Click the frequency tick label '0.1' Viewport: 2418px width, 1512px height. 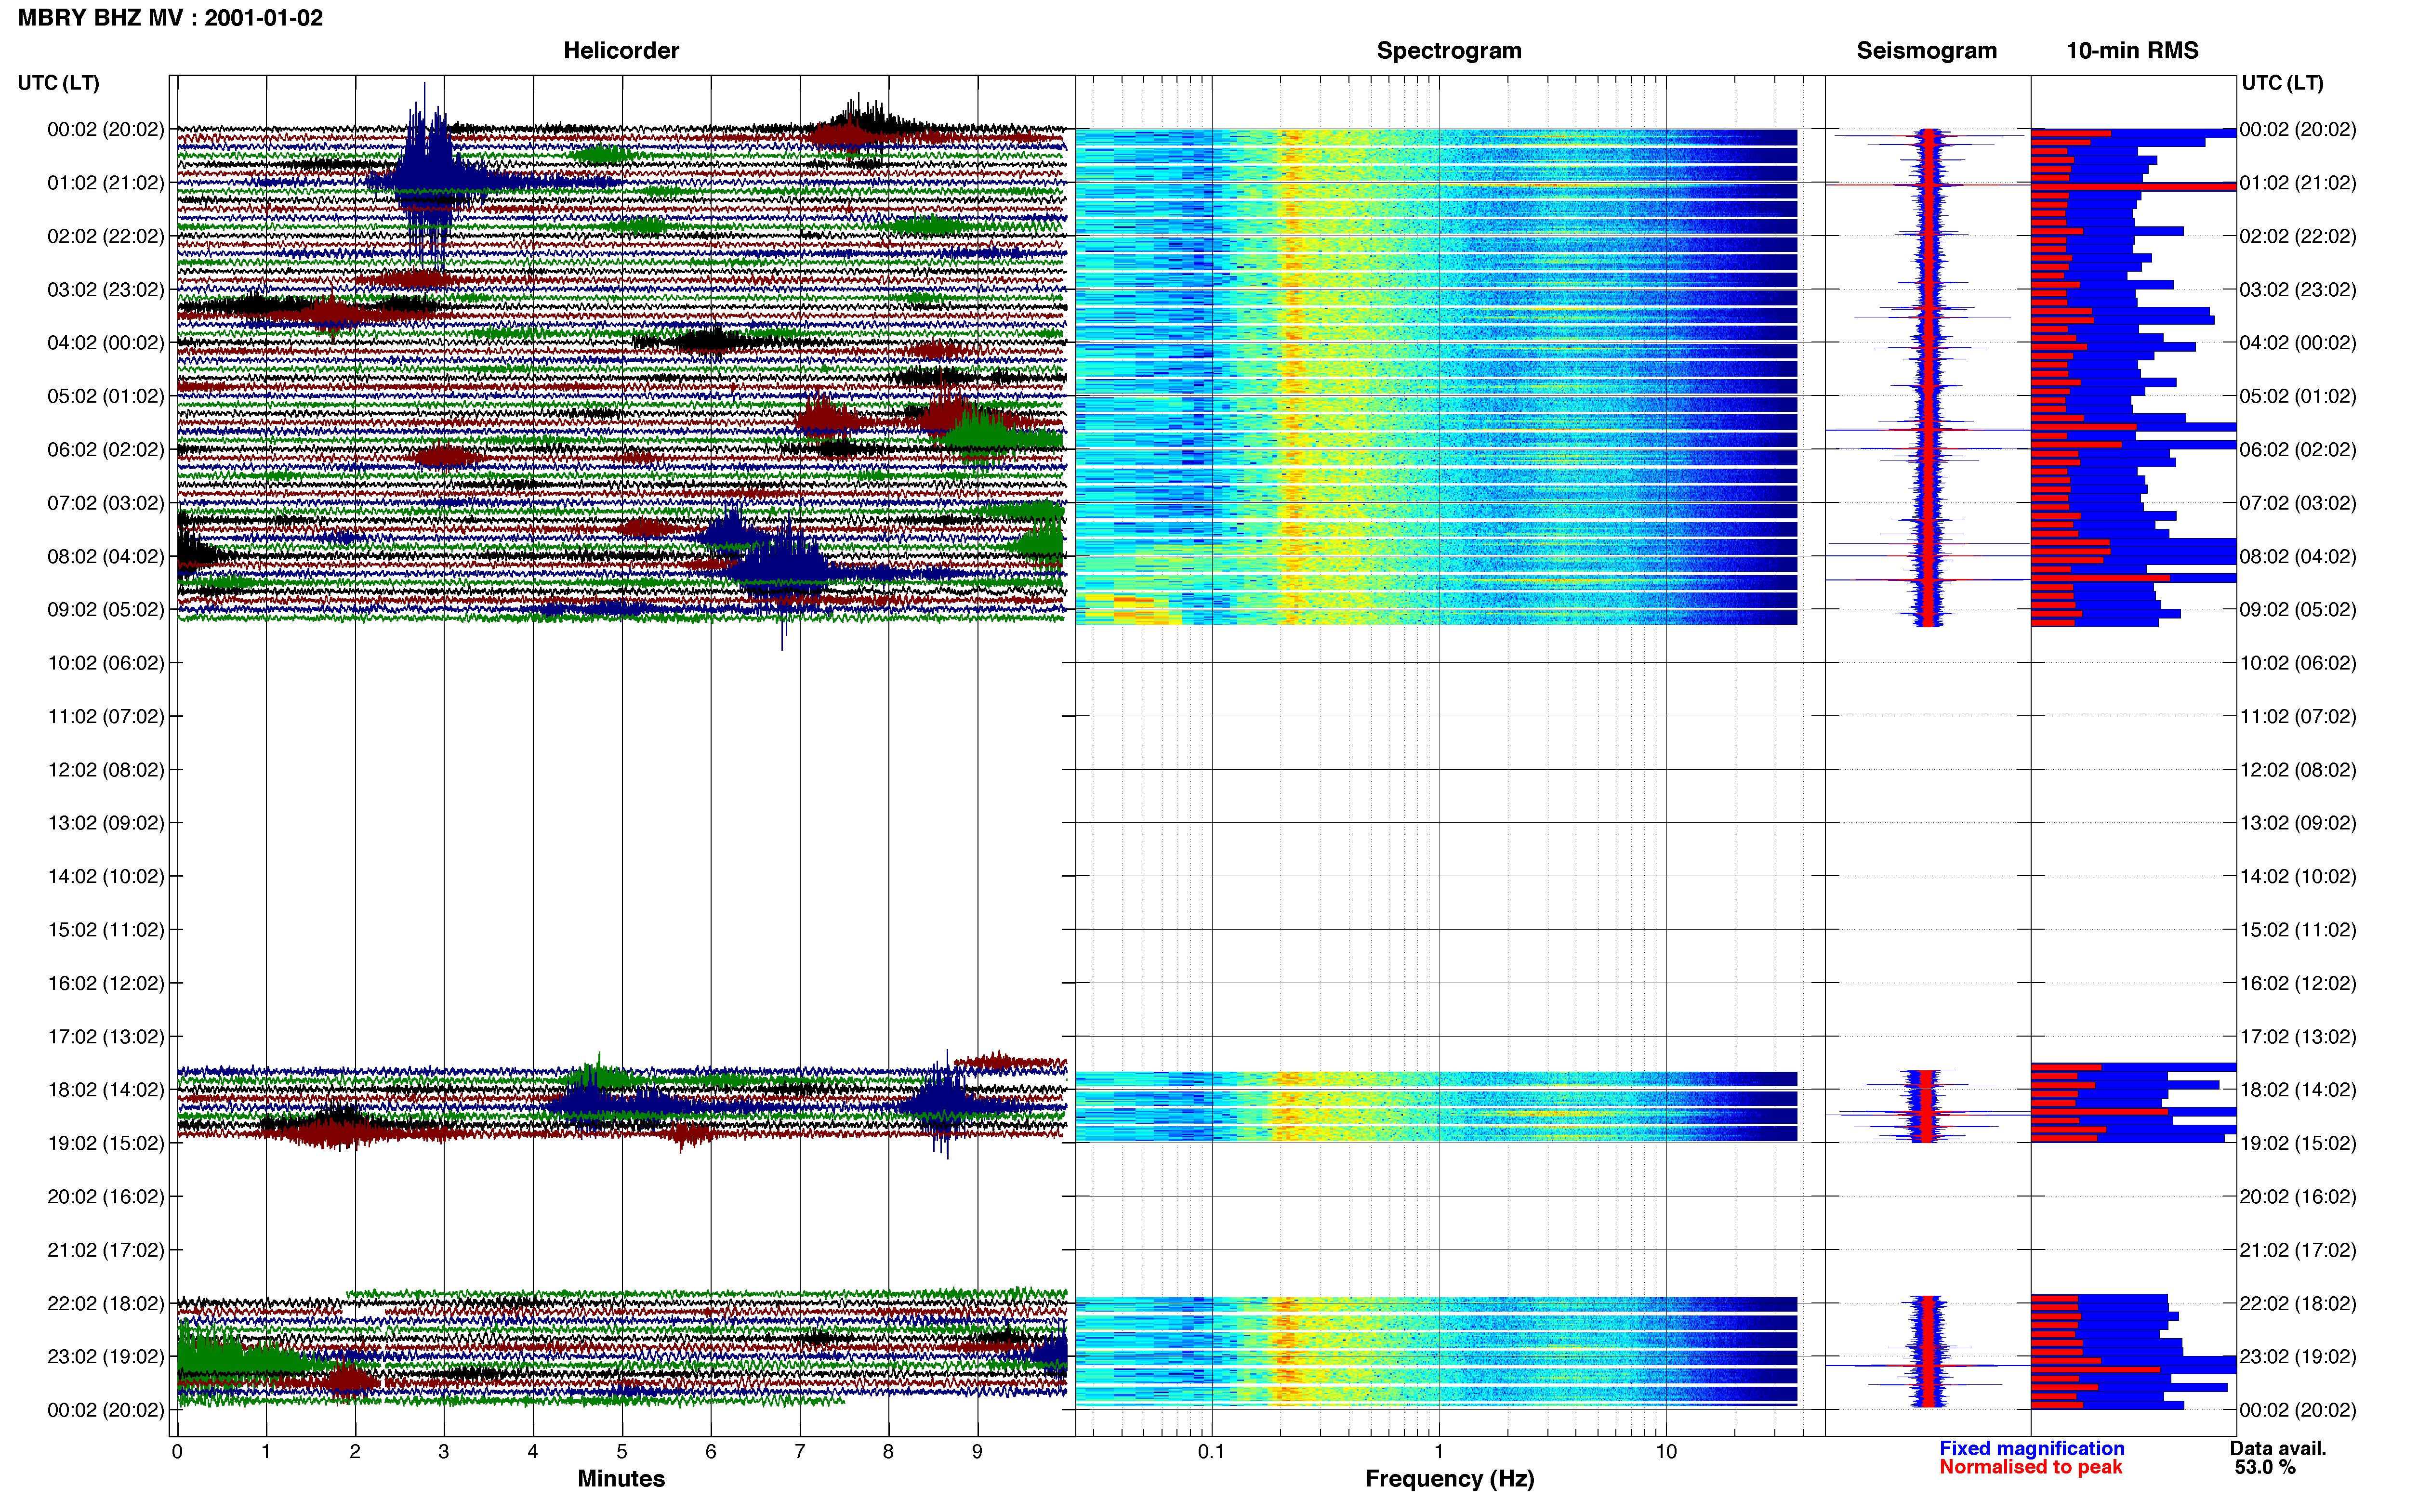(1211, 1452)
